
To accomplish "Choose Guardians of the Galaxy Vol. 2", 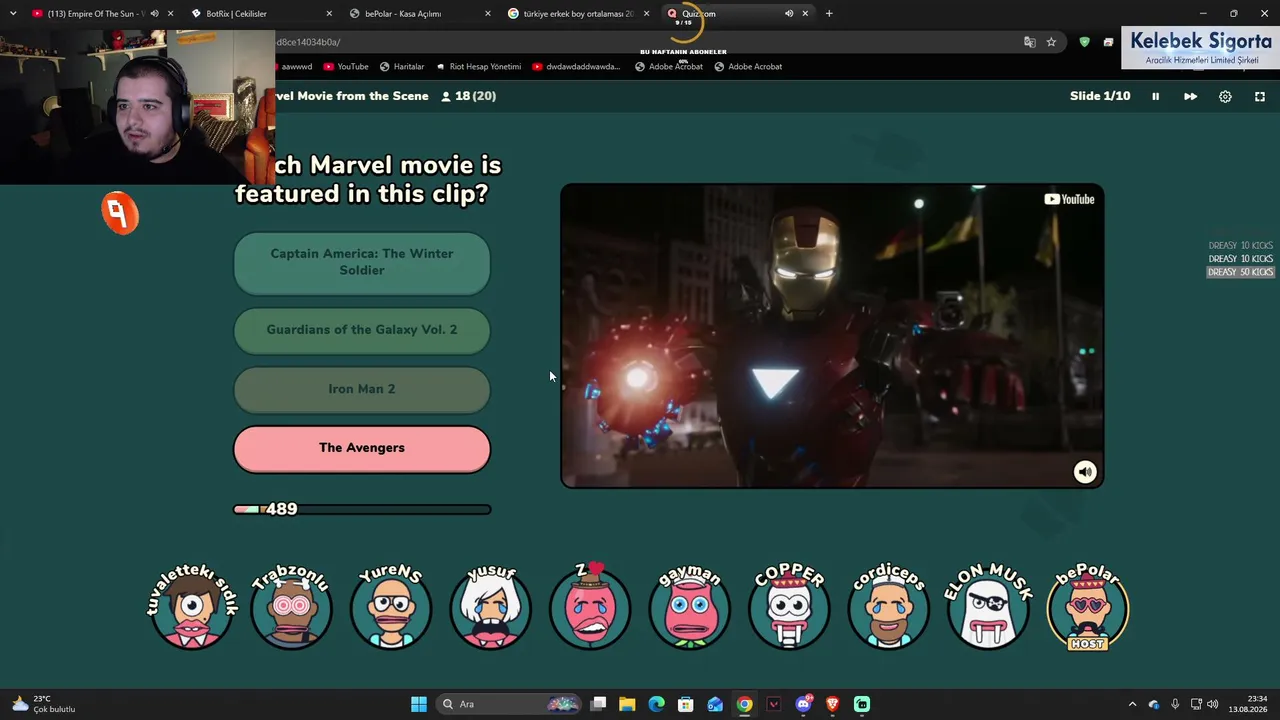I will (362, 330).
